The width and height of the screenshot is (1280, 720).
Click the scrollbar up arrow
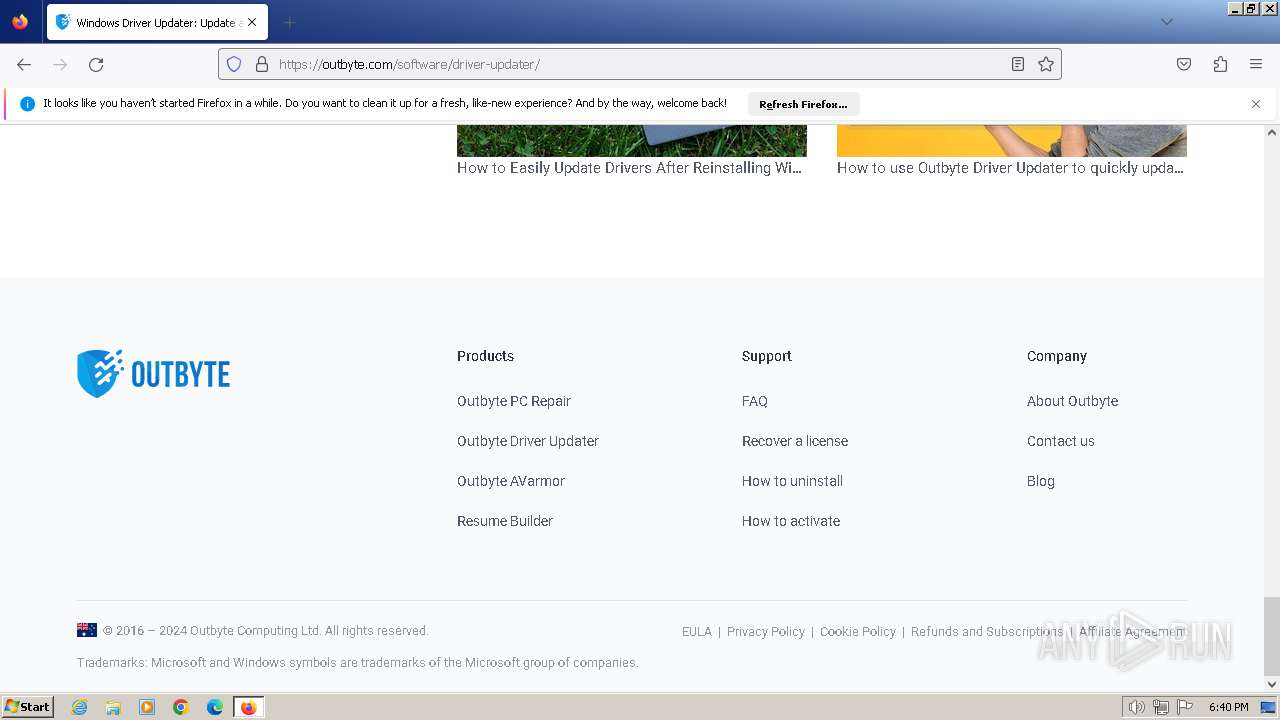pos(1272,132)
